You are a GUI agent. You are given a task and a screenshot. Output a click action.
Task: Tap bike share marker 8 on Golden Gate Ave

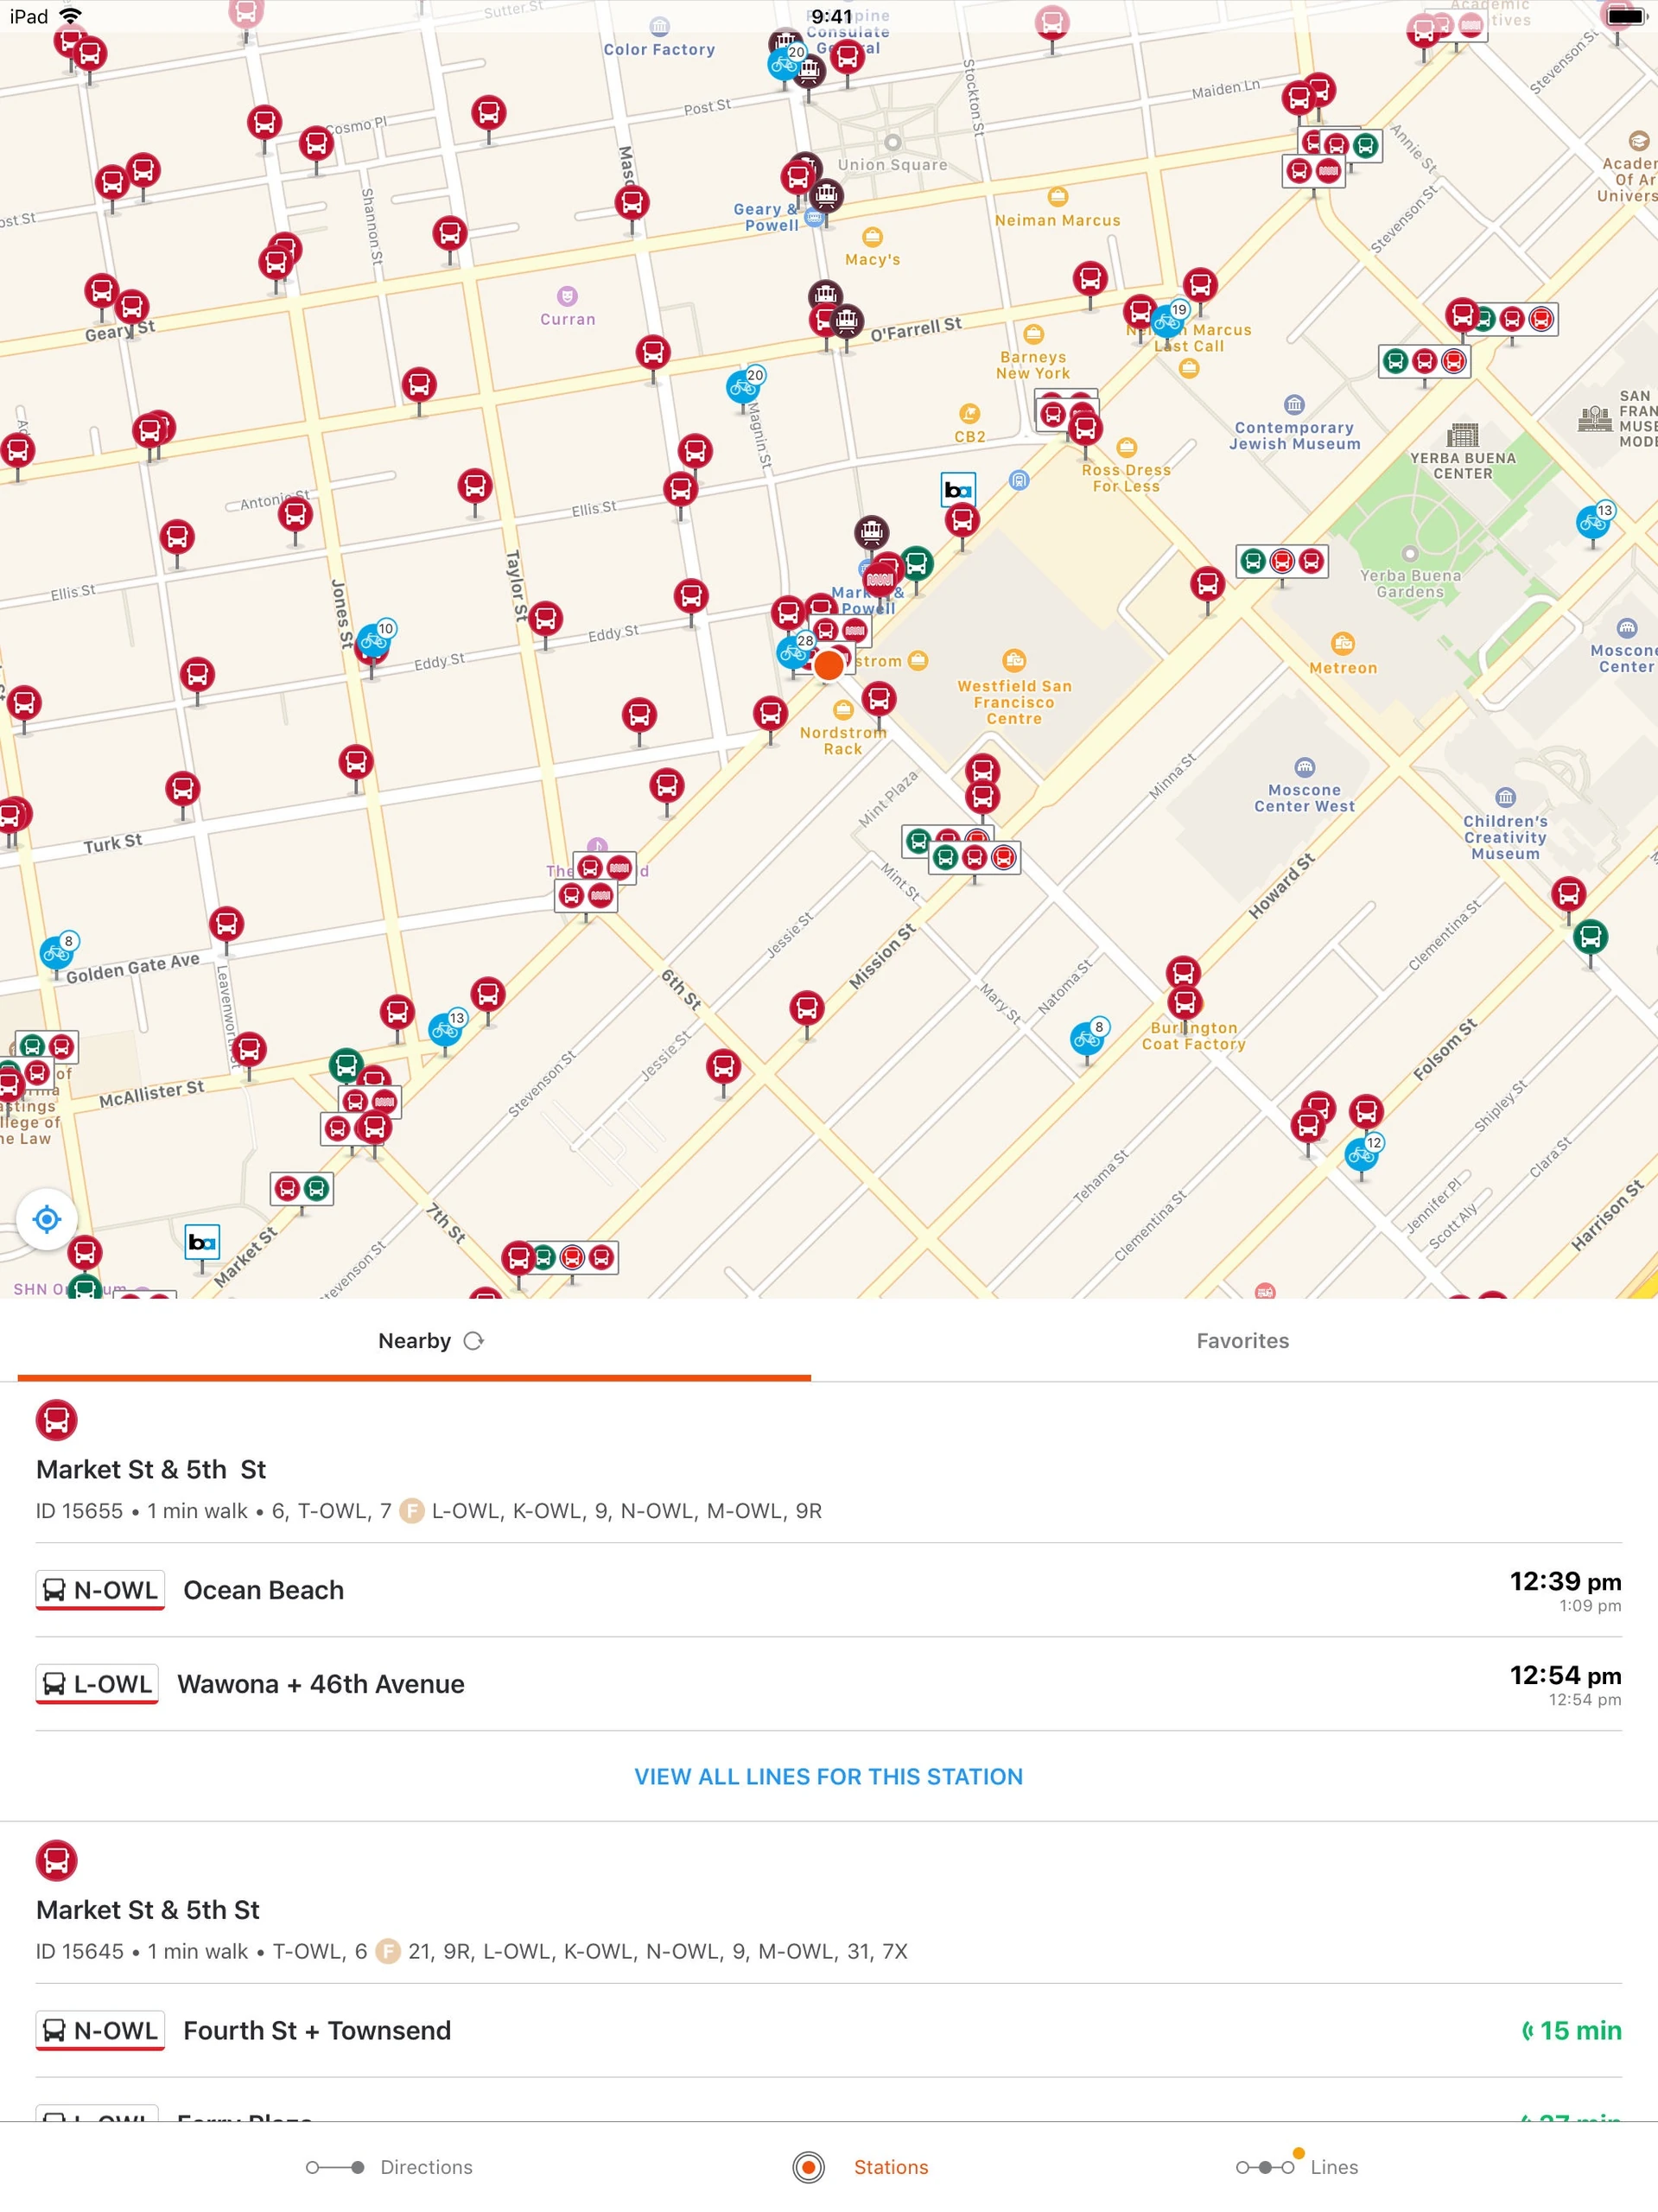pyautogui.click(x=58, y=951)
